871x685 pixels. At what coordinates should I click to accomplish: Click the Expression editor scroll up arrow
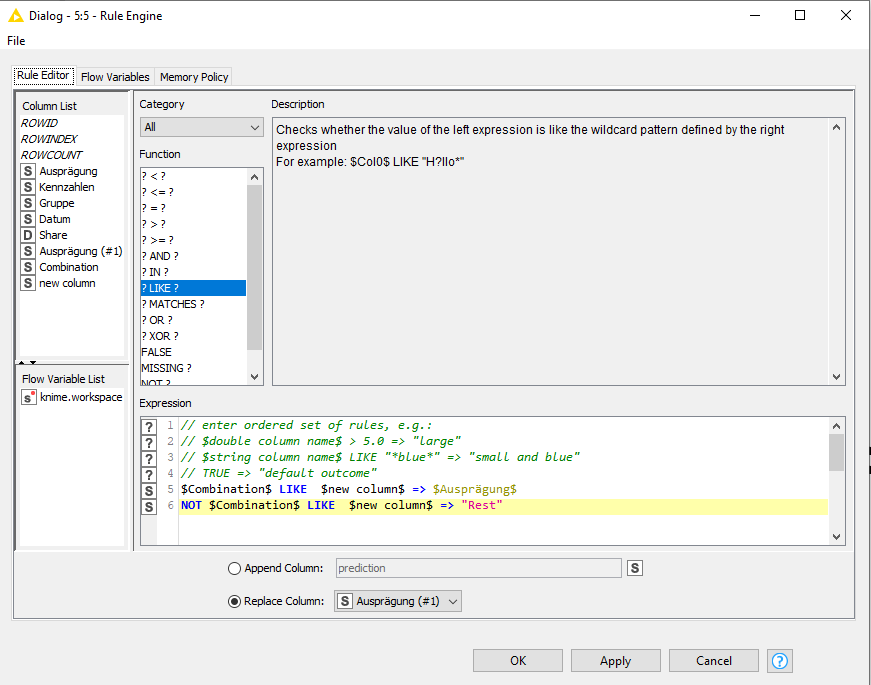(x=837, y=426)
